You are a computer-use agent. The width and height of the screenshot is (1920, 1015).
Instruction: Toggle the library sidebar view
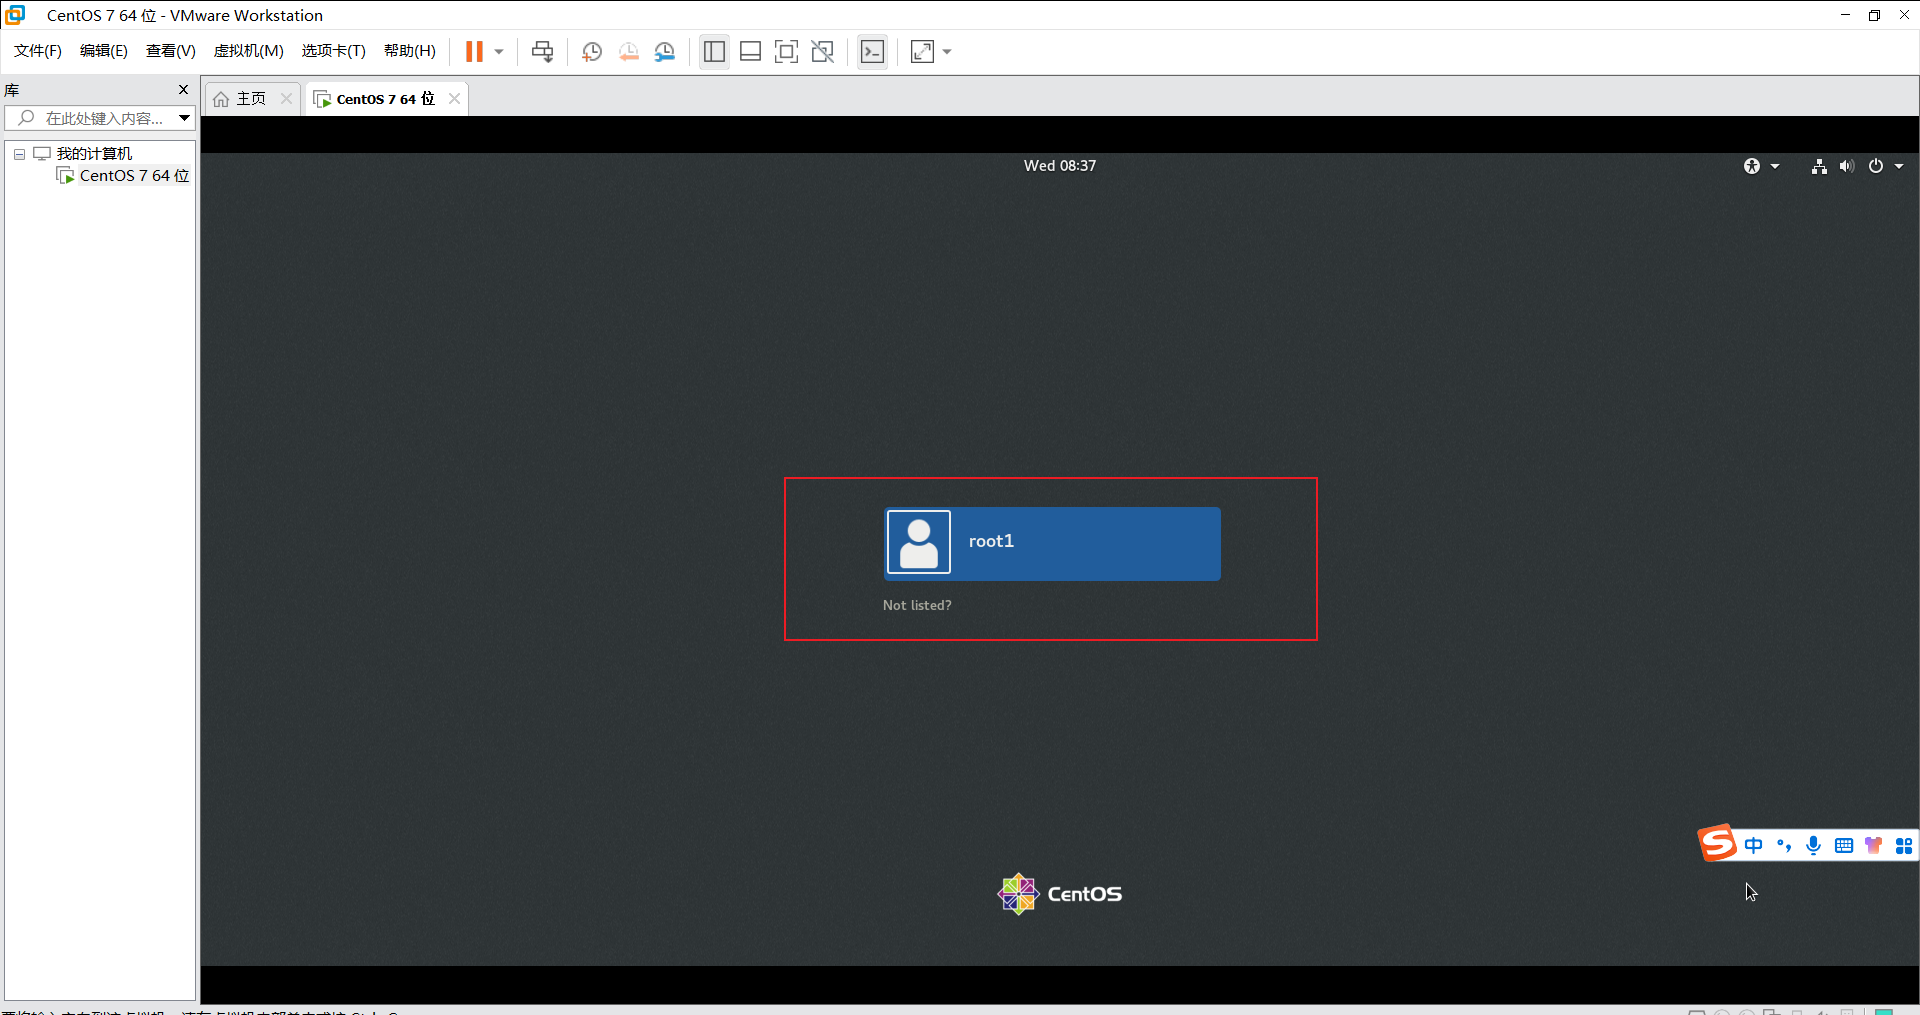tap(714, 51)
